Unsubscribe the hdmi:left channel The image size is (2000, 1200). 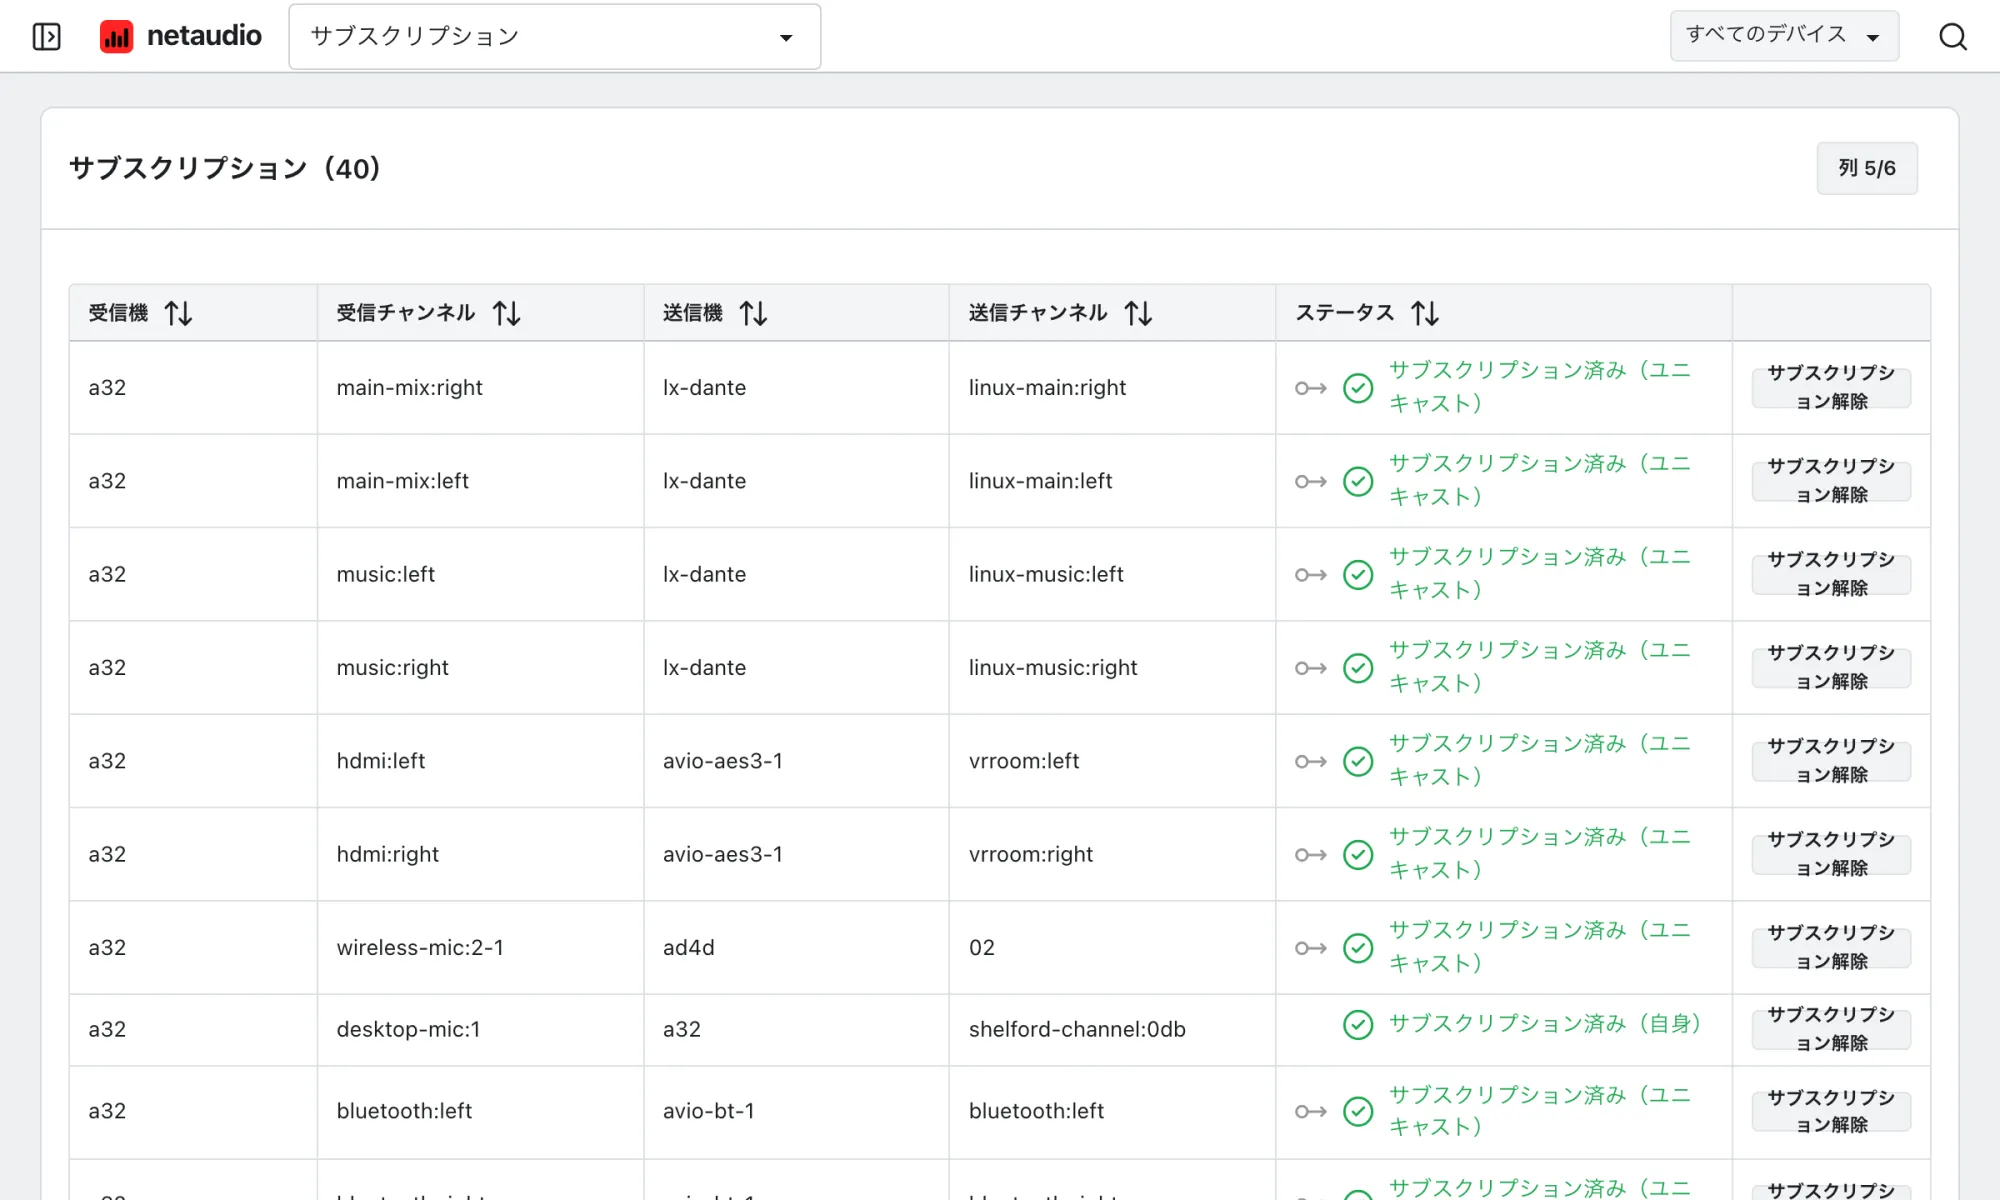(x=1831, y=761)
